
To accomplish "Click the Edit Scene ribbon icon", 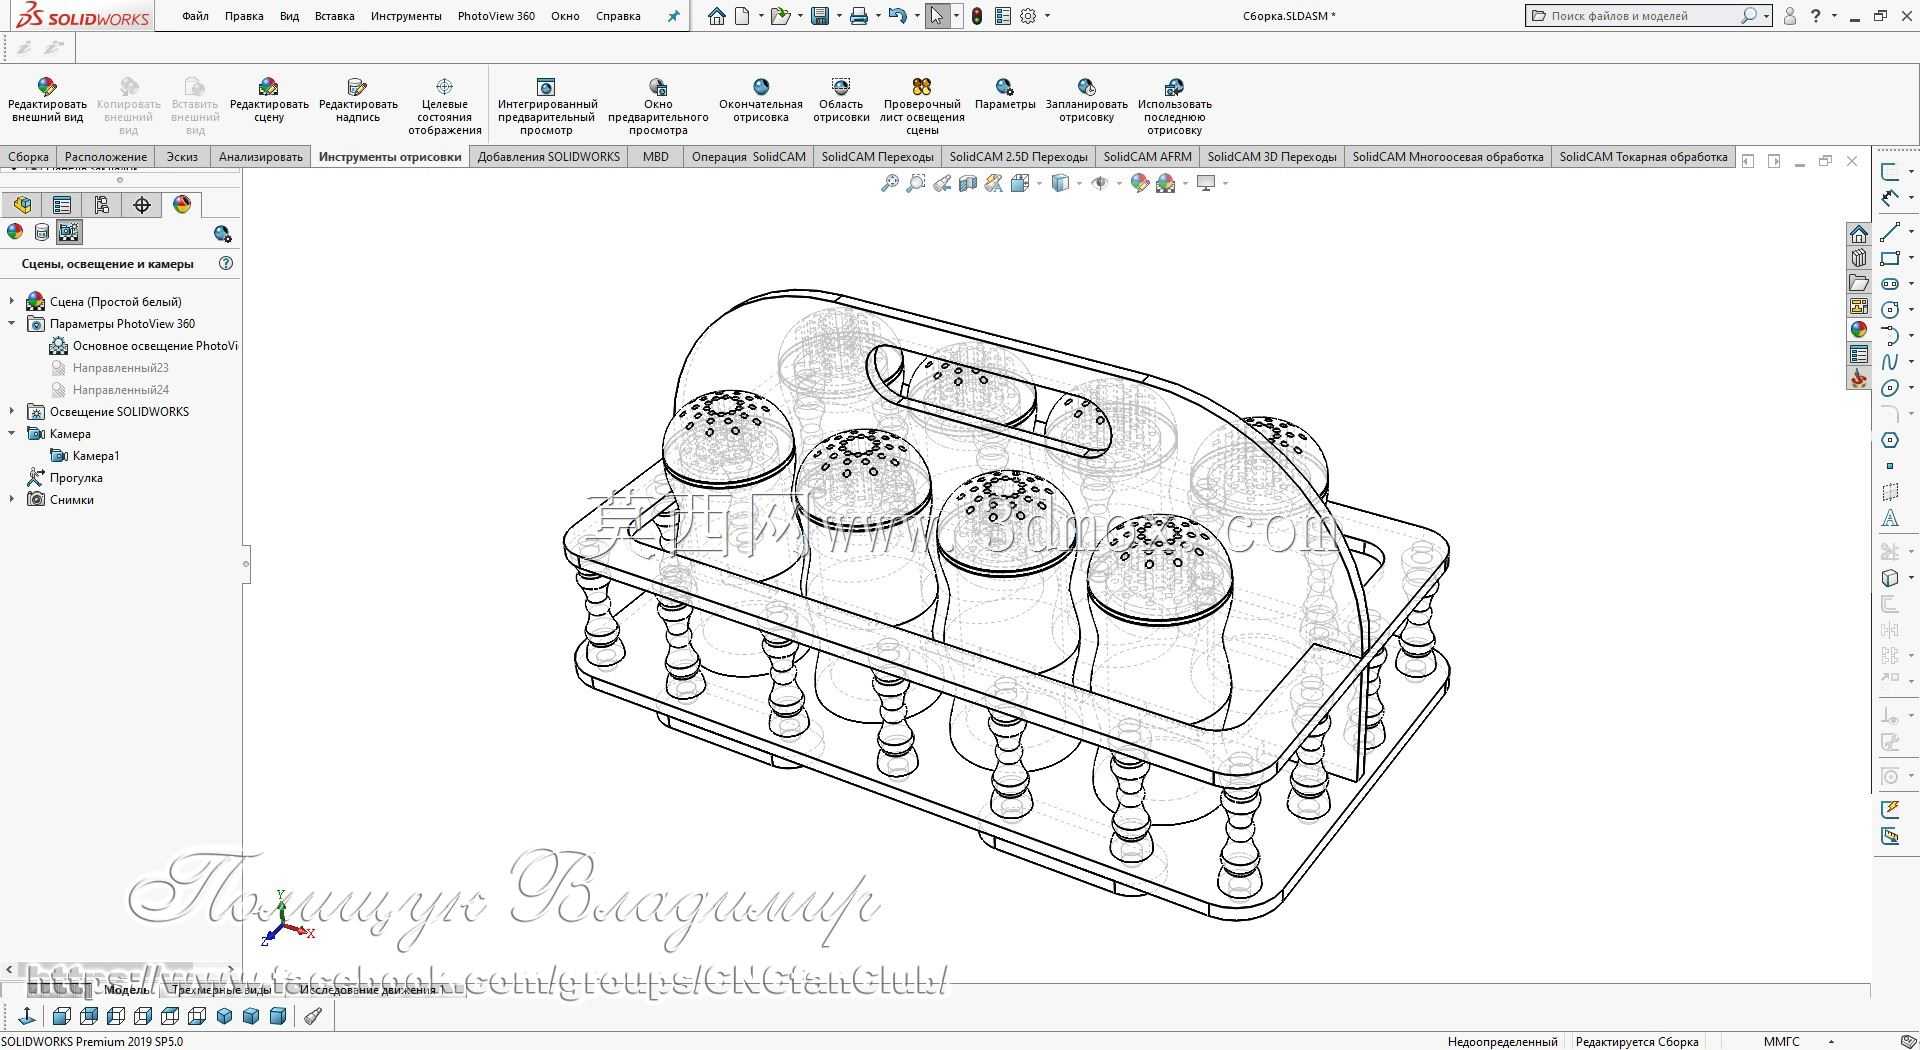I will click(268, 87).
